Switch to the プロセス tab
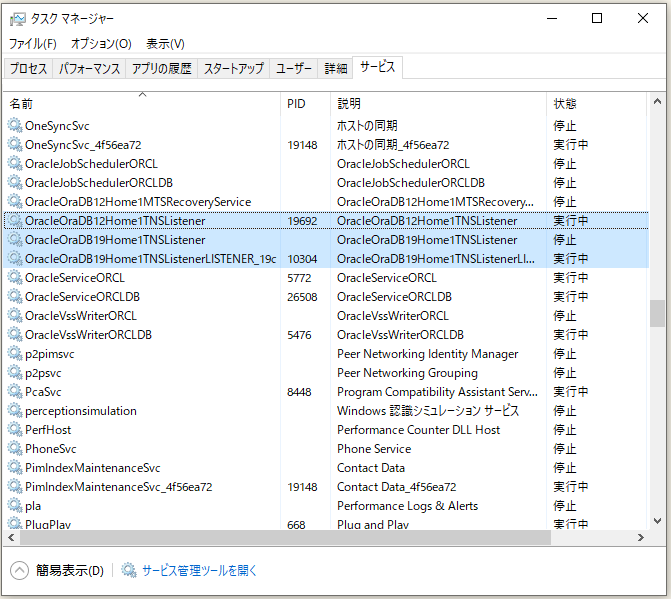 [x=28, y=68]
